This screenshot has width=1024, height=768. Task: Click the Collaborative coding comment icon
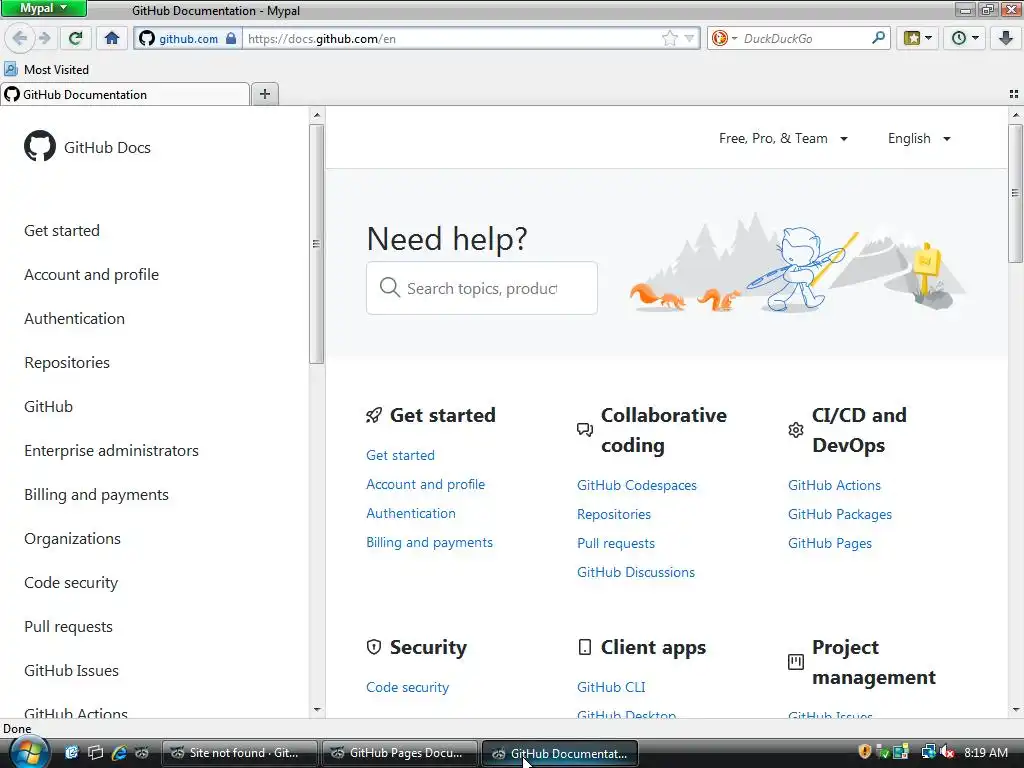pos(584,430)
